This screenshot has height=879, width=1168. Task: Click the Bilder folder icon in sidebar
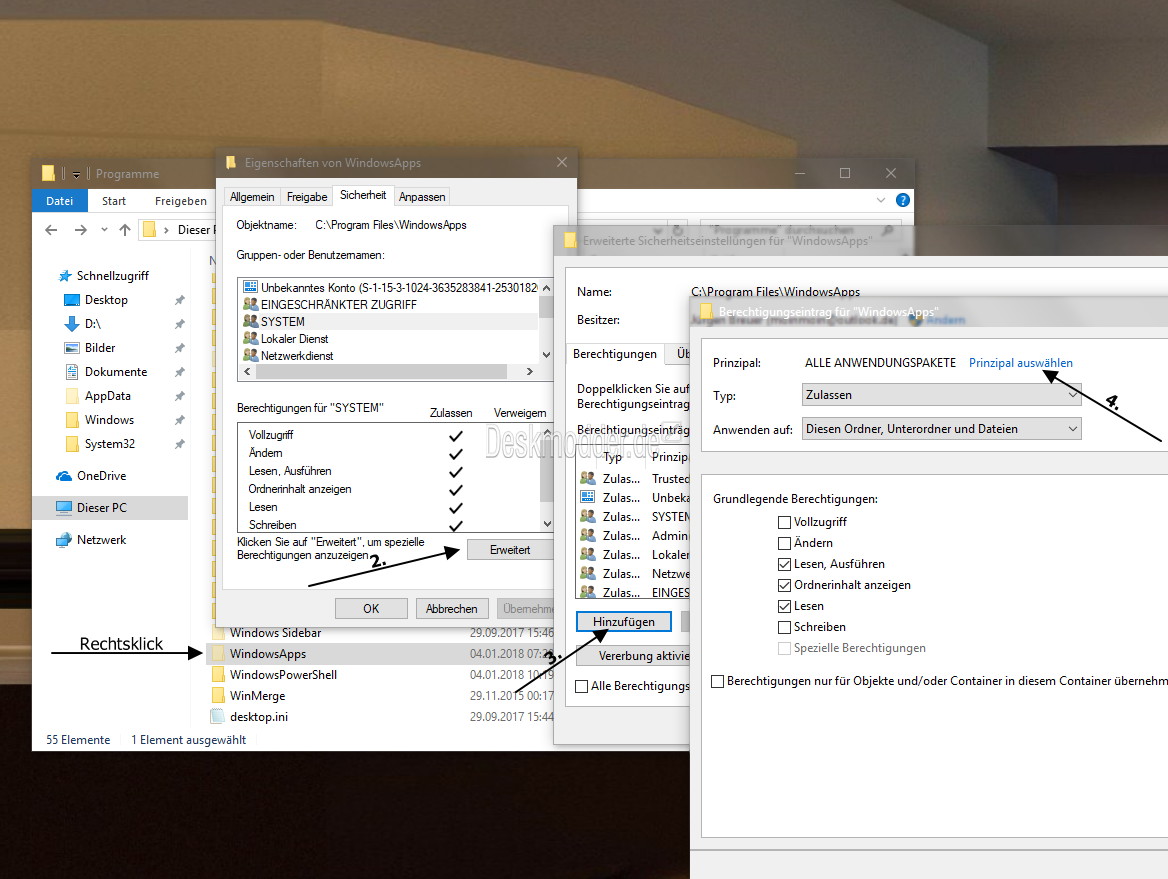(x=72, y=348)
